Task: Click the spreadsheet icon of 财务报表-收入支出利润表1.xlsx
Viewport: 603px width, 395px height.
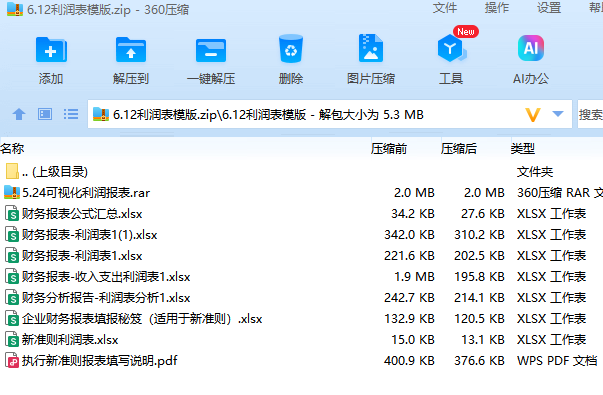Action: (x=12, y=277)
